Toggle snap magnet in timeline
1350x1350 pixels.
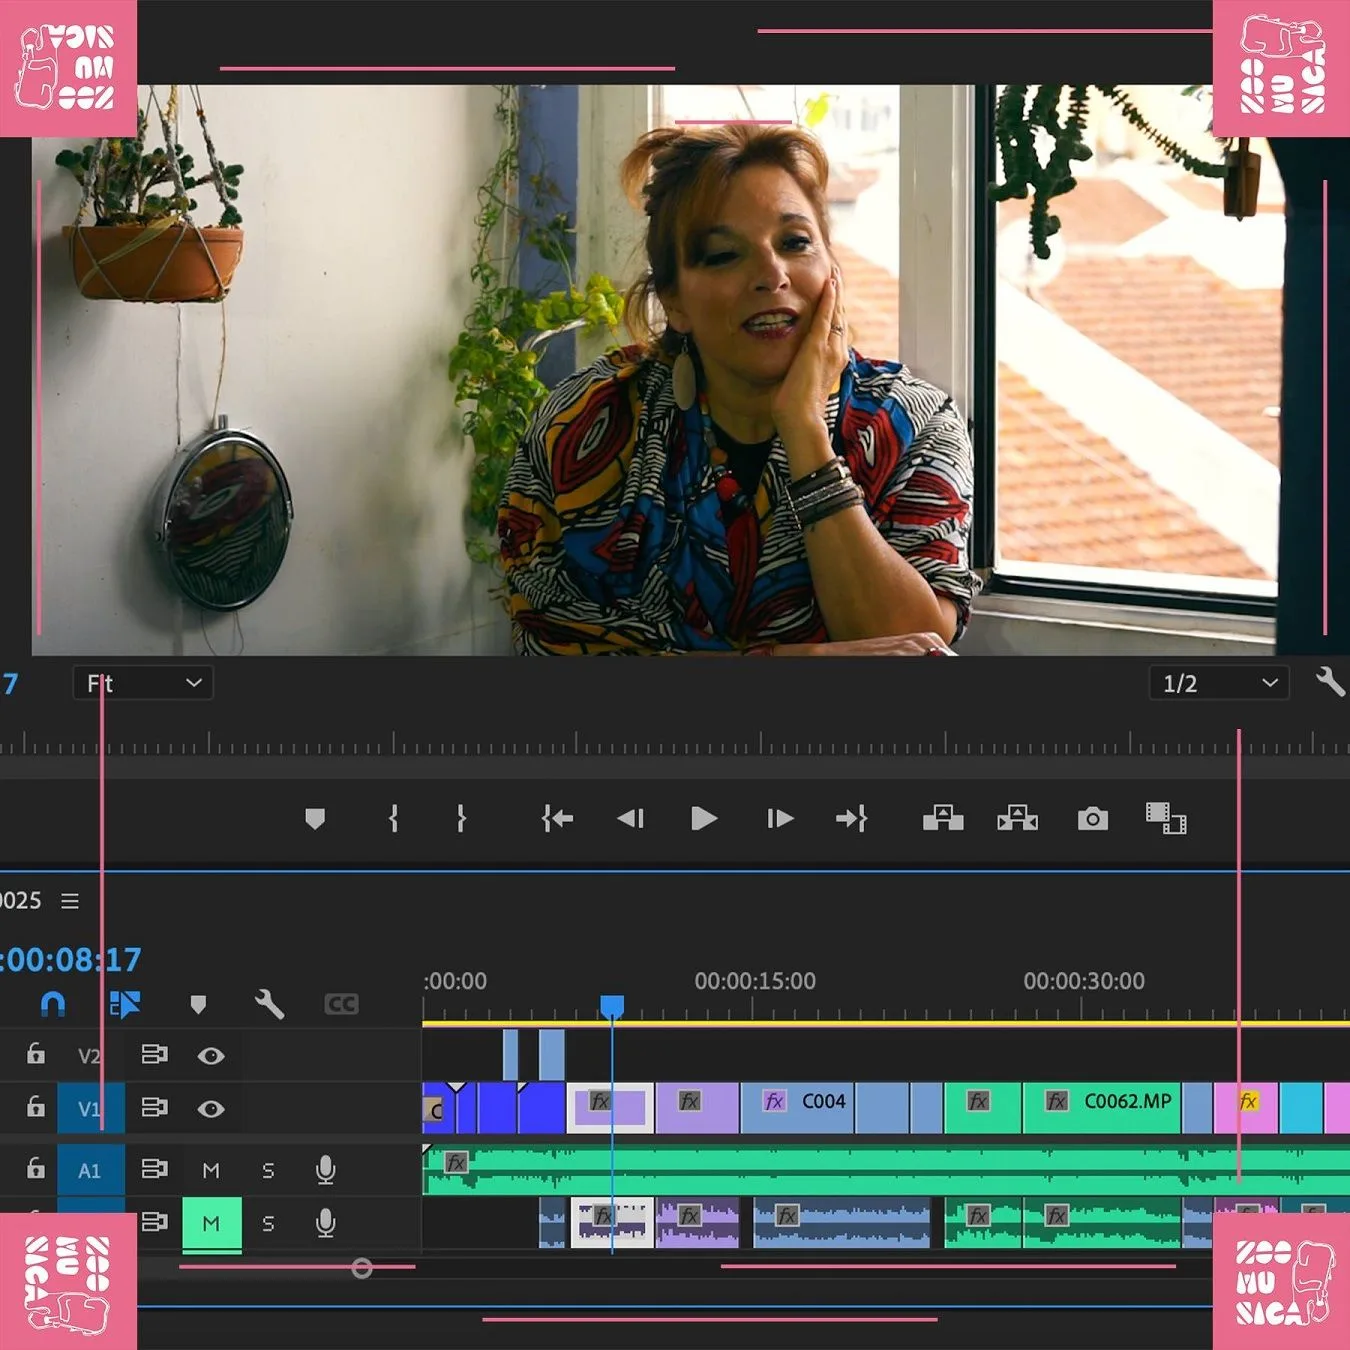[53, 1003]
